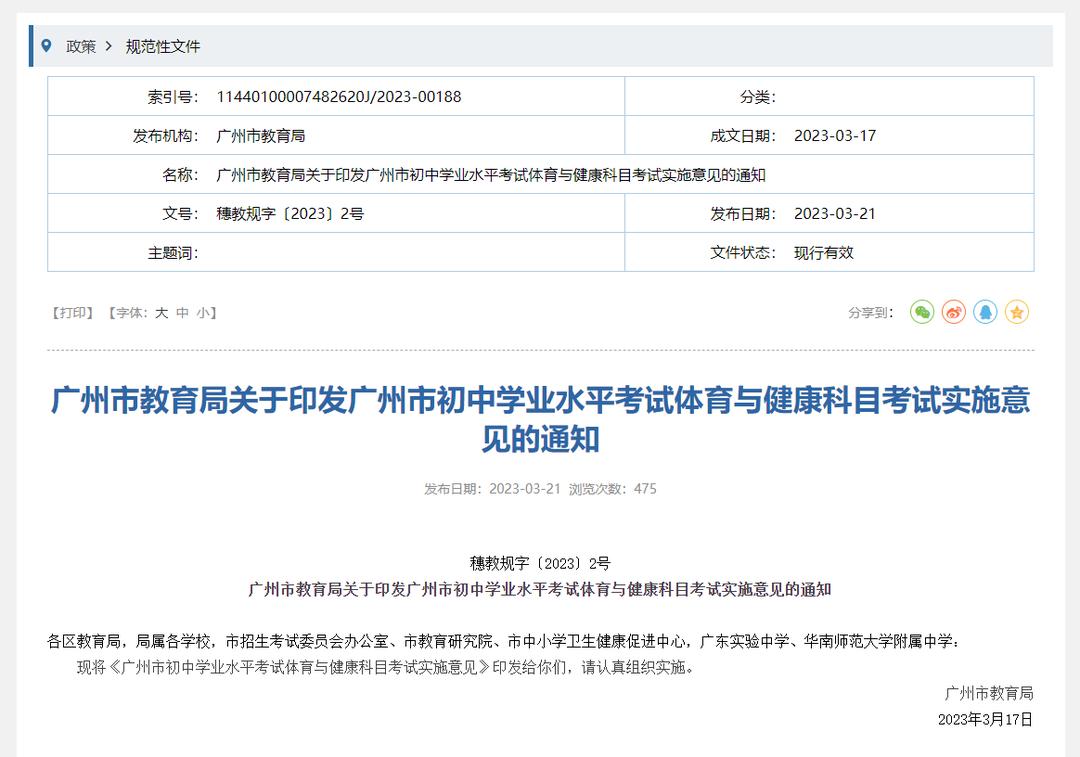Click the 主题词 label
The image size is (1080, 757).
[x=173, y=253]
